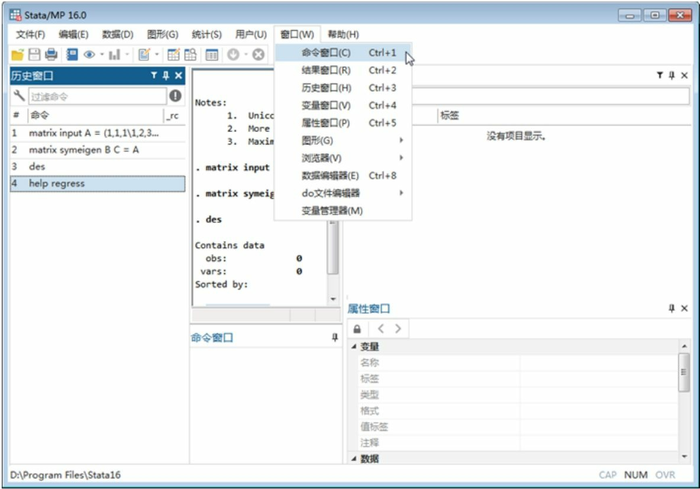The width and height of the screenshot is (700, 489).
Task: Close the 属性窗口 panel
Action: 684,308
